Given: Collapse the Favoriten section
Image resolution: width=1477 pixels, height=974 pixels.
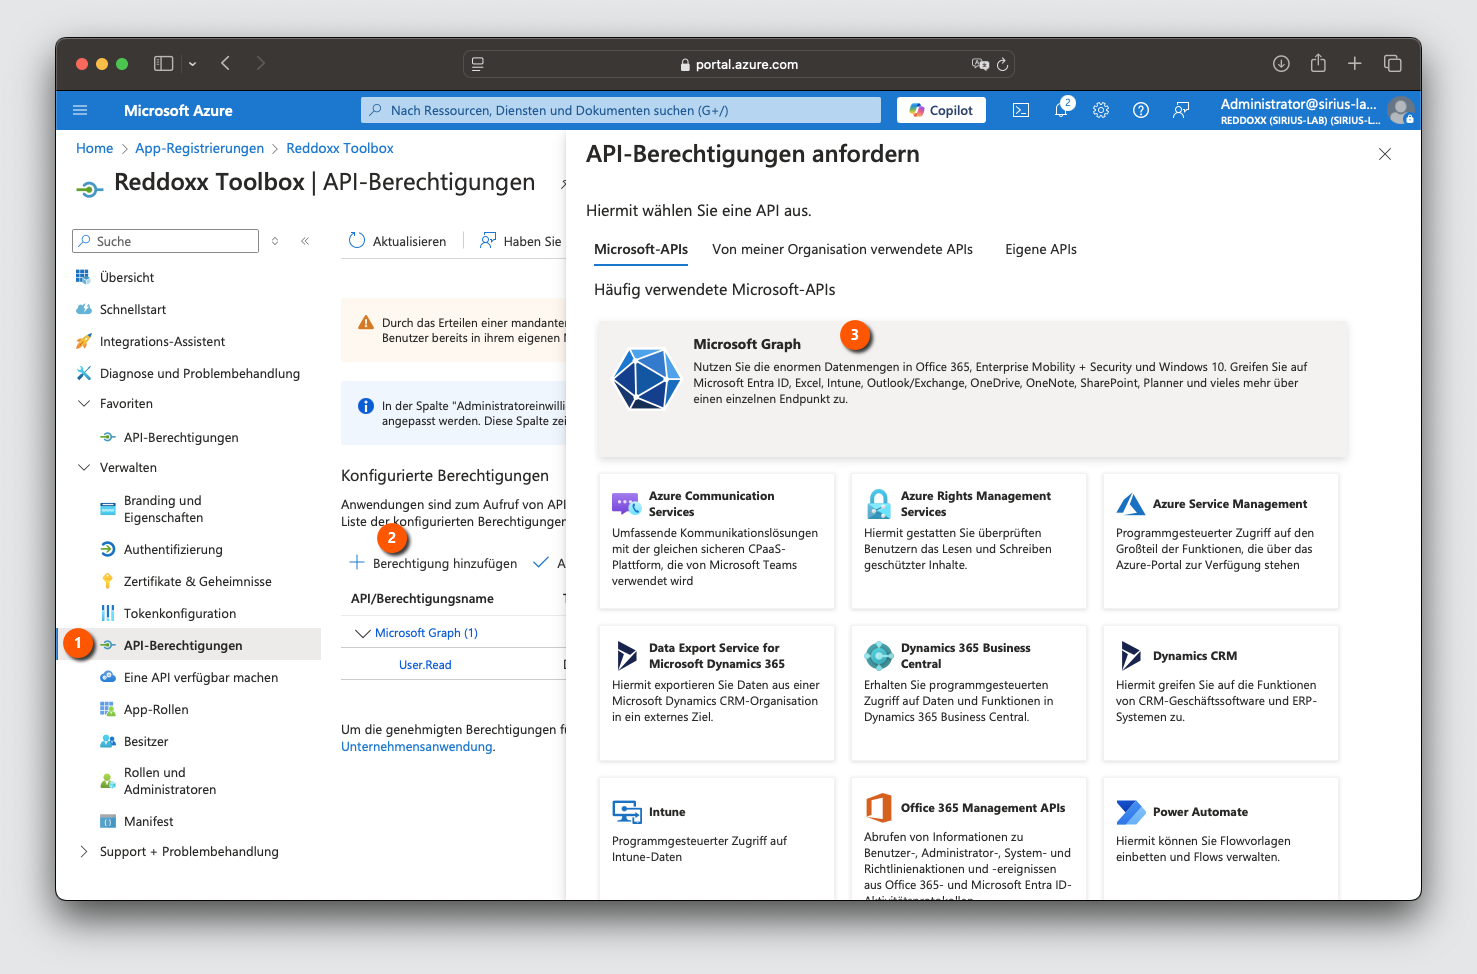Looking at the screenshot, I should (x=84, y=403).
